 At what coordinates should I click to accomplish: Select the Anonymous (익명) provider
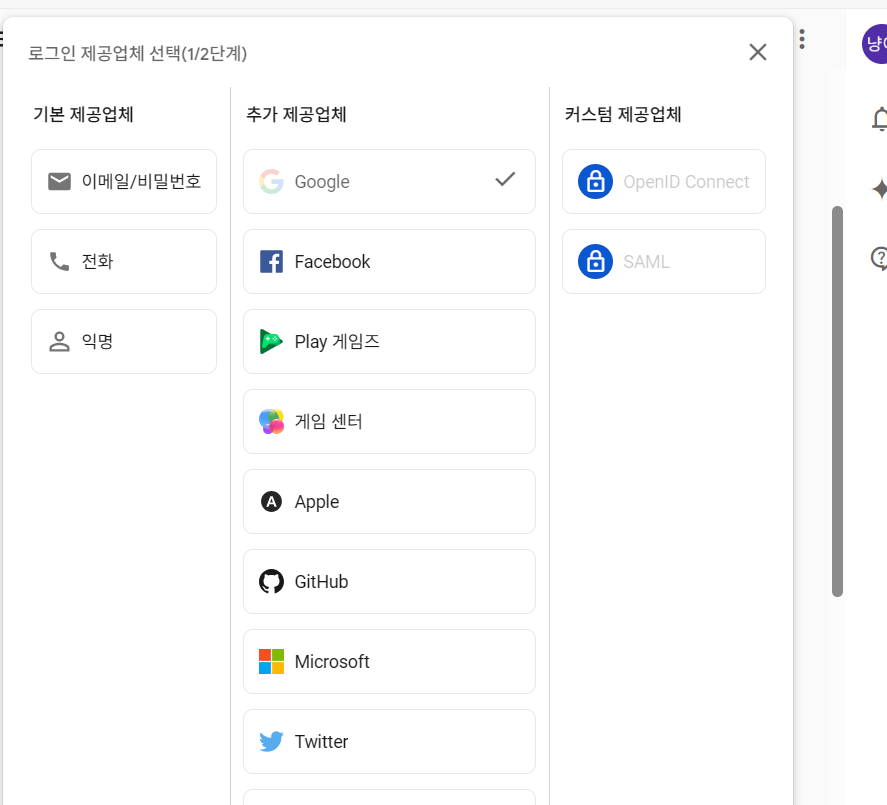124,341
